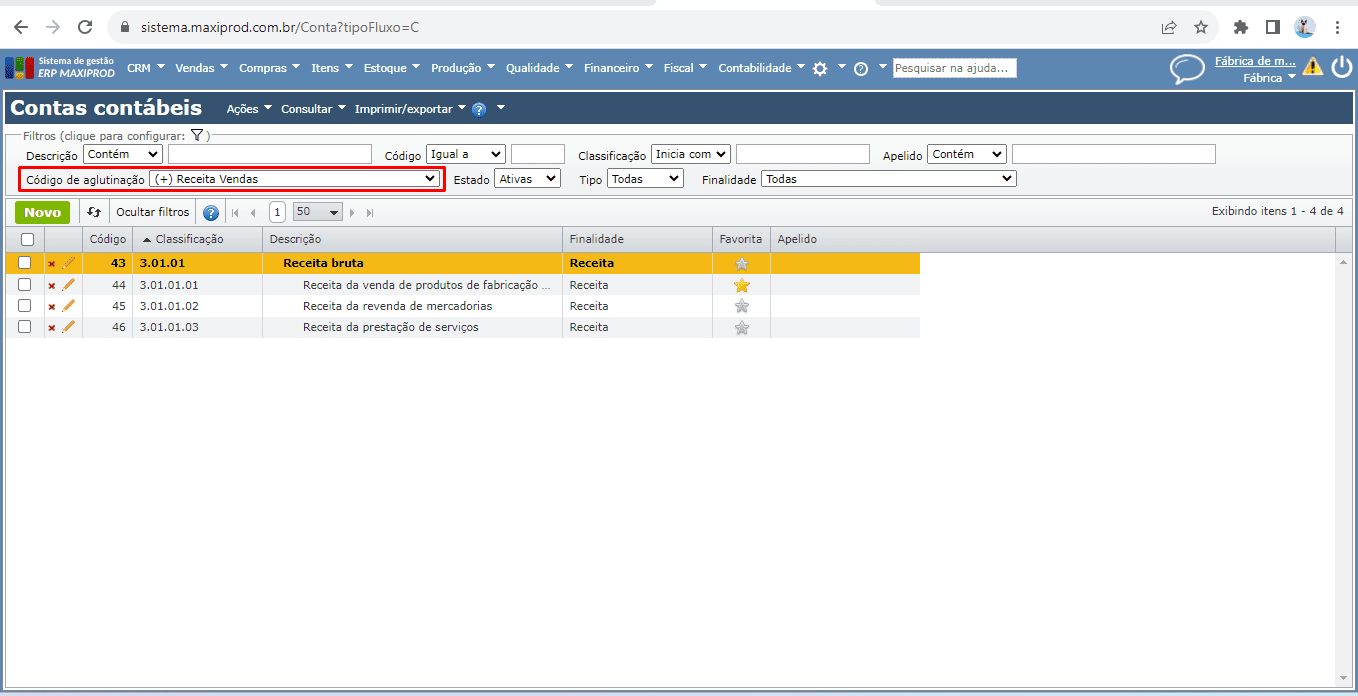Expand the Estado filter dropdown
Image resolution: width=1358 pixels, height=696 pixels.
coord(528,179)
